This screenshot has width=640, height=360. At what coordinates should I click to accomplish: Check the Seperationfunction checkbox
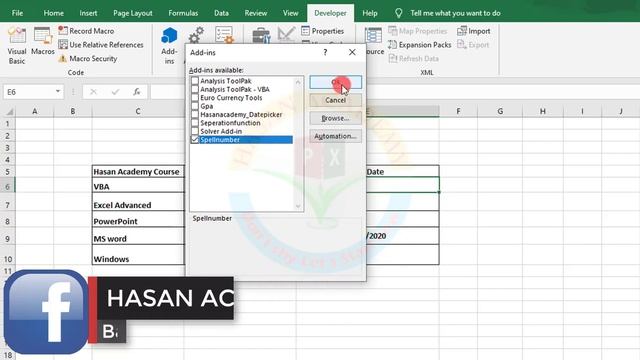coord(195,123)
